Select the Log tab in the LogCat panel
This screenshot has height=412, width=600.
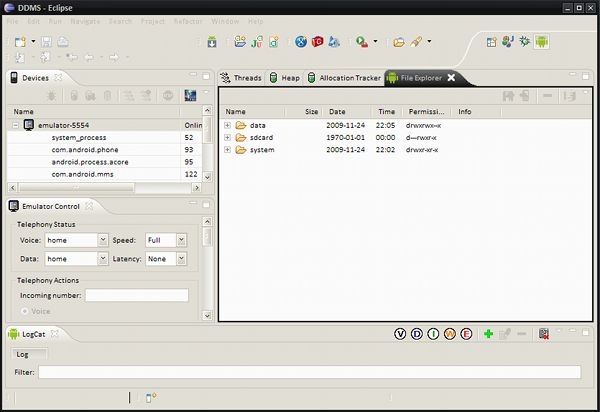pyautogui.click(x=29, y=354)
